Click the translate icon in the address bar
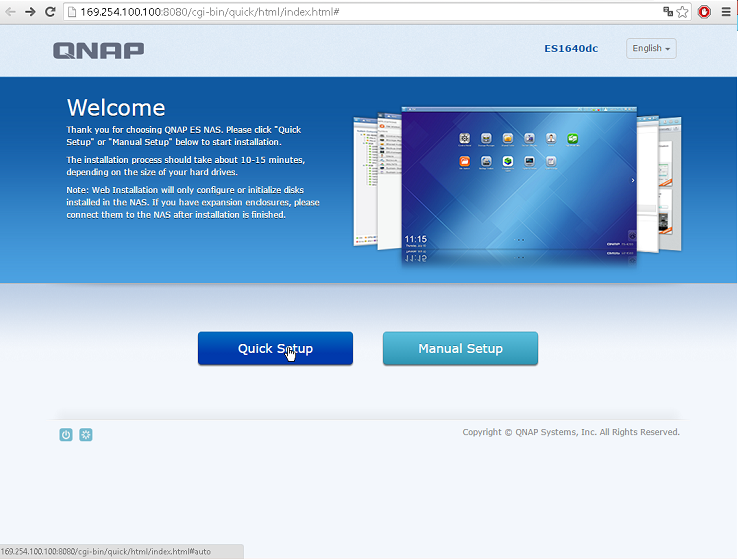 667,12
